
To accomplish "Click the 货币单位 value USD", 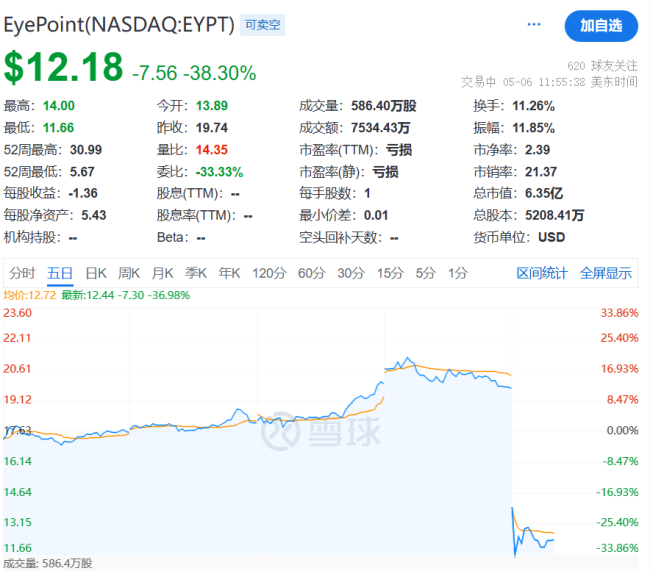I will click(x=551, y=237).
